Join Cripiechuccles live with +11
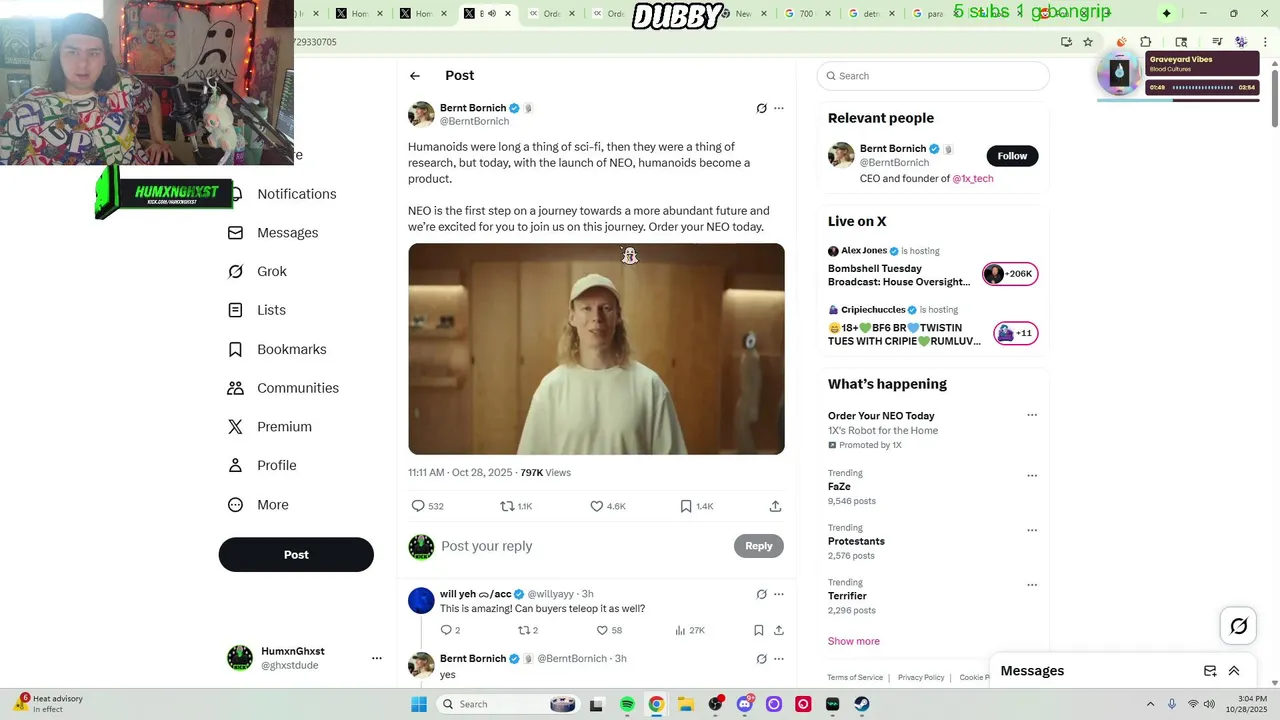This screenshot has height=720, width=1280. [1015, 333]
